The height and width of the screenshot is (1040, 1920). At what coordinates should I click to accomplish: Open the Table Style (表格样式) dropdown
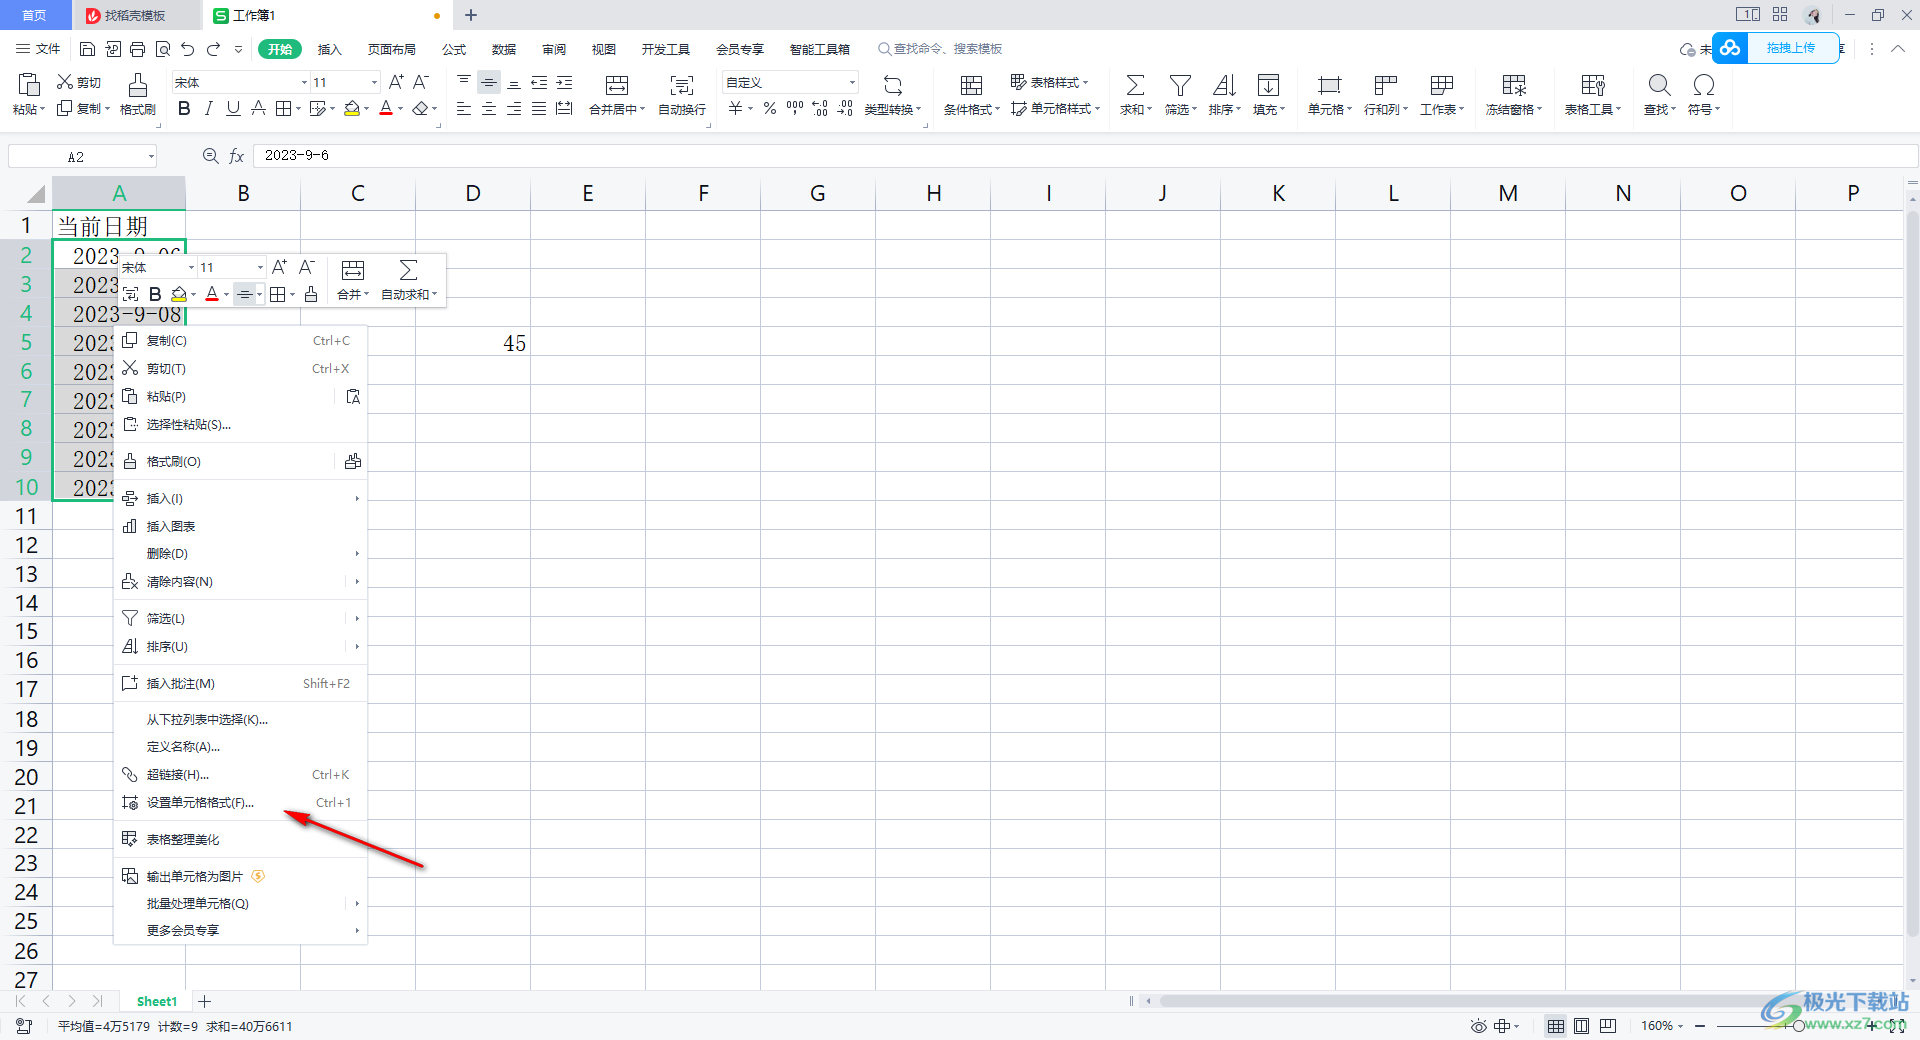click(x=1049, y=82)
